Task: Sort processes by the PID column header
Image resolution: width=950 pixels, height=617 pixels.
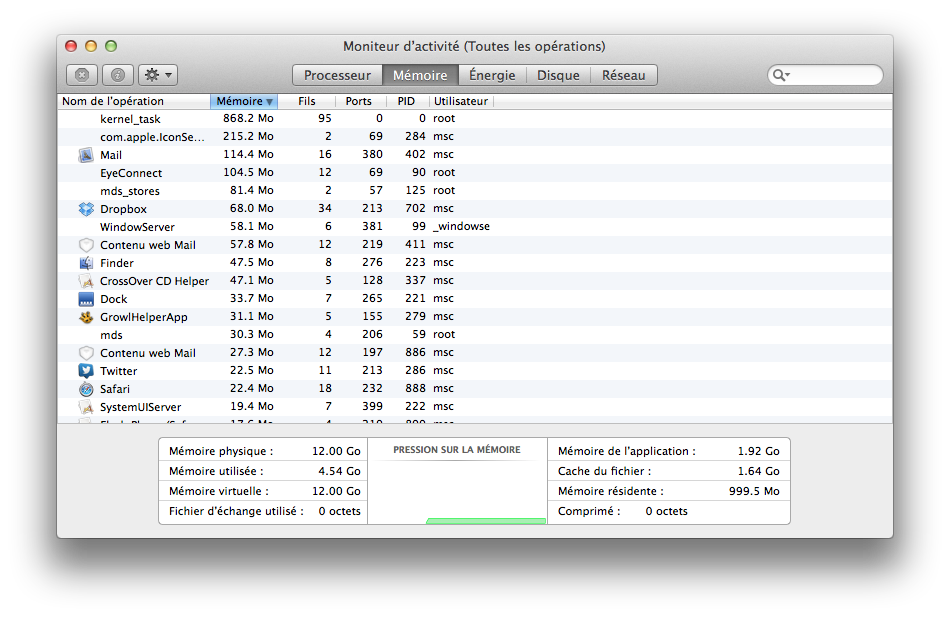Action: [x=406, y=101]
